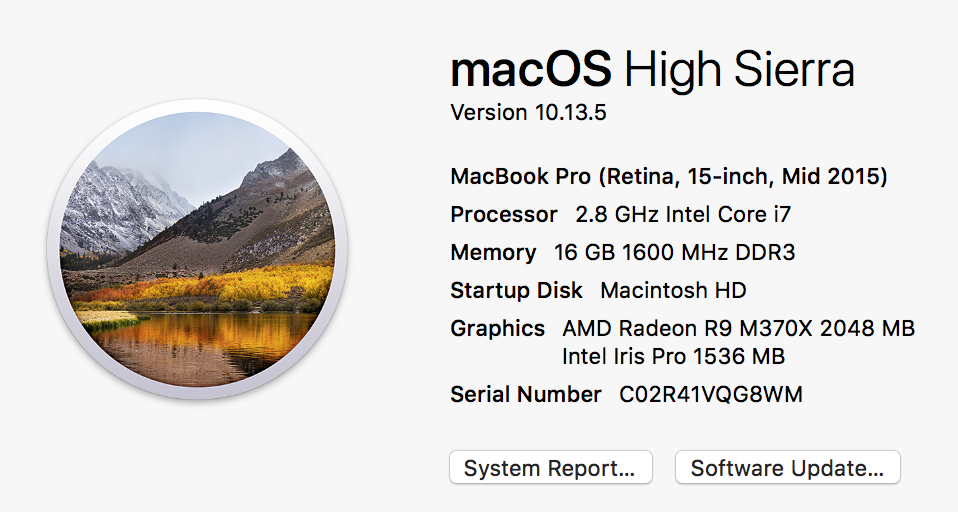The height and width of the screenshot is (512, 958).
Task: Click the Startup Disk label
Action: [516, 291]
